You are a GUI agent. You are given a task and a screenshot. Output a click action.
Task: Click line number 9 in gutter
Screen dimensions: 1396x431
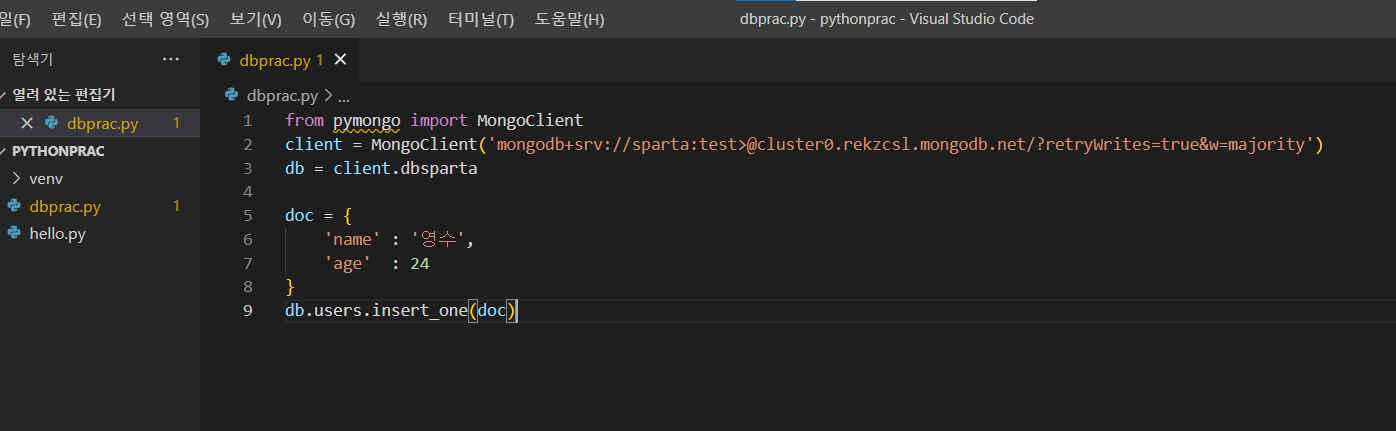click(247, 311)
